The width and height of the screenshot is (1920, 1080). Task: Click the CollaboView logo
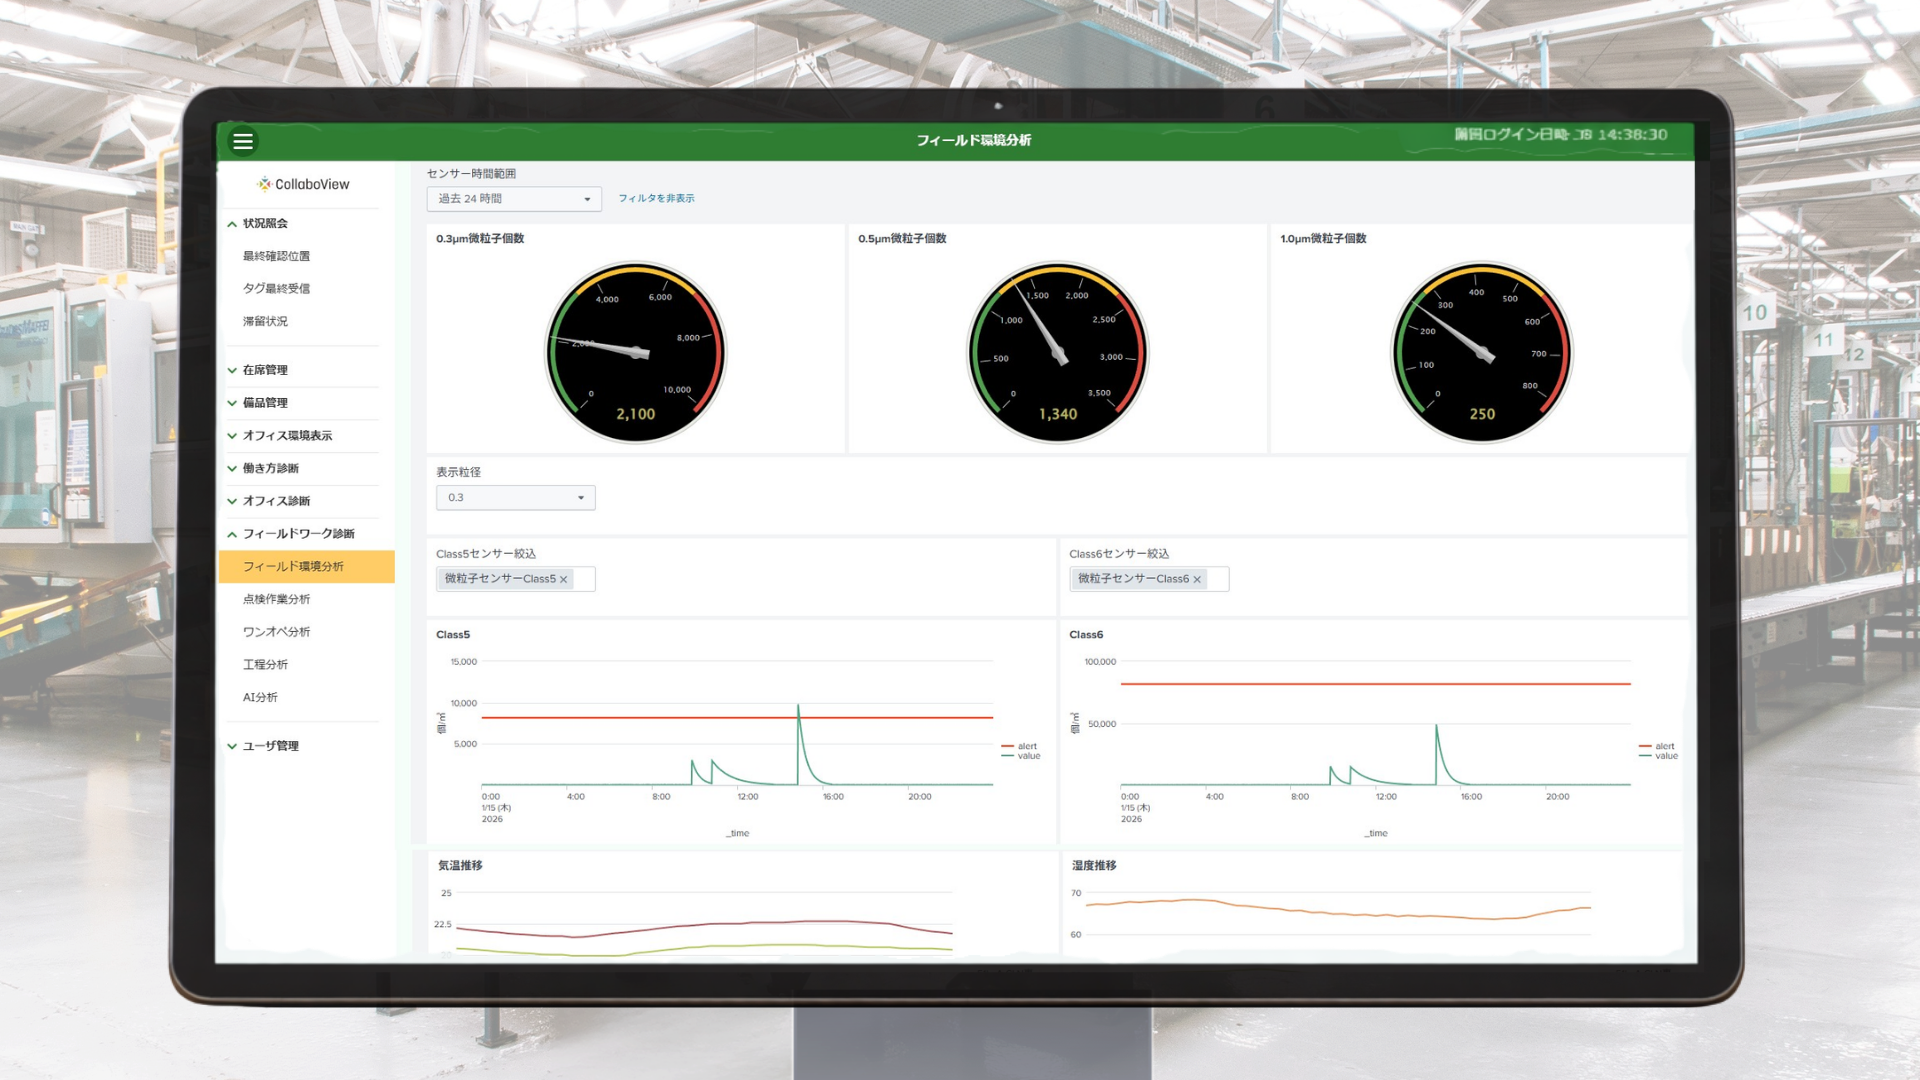[x=304, y=184]
